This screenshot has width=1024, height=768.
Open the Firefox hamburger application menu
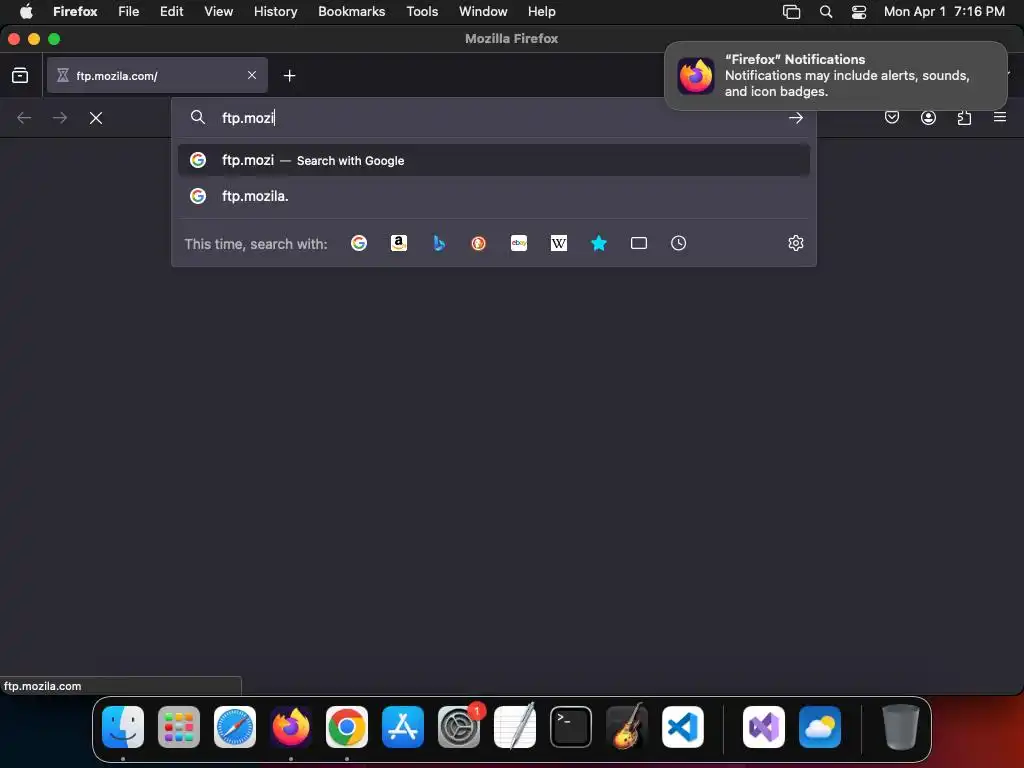click(x=1000, y=118)
